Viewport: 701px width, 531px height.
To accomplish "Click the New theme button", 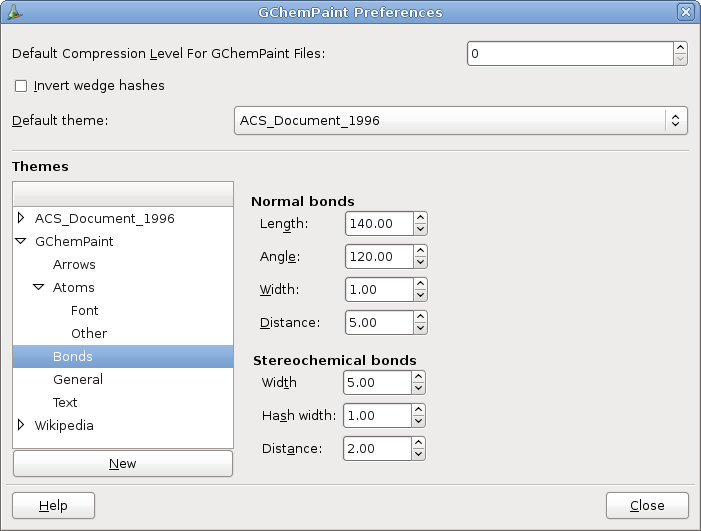I will (122, 464).
